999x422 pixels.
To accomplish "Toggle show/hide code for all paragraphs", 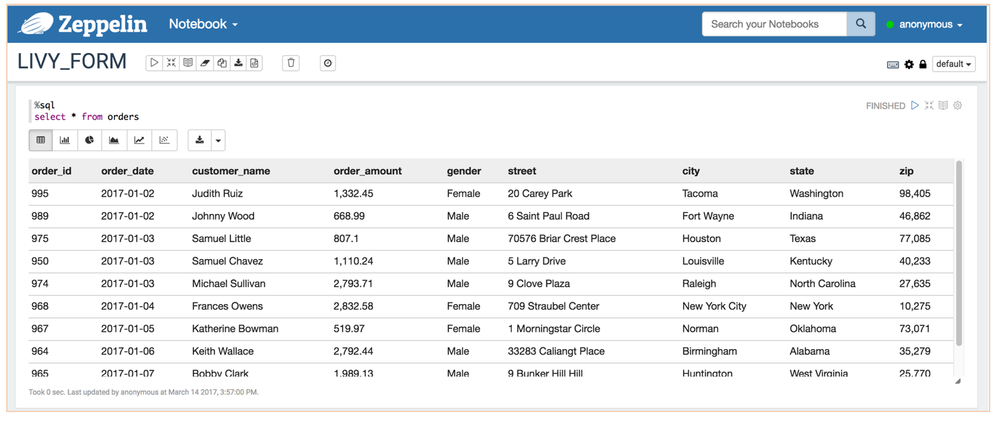I will [x=171, y=62].
